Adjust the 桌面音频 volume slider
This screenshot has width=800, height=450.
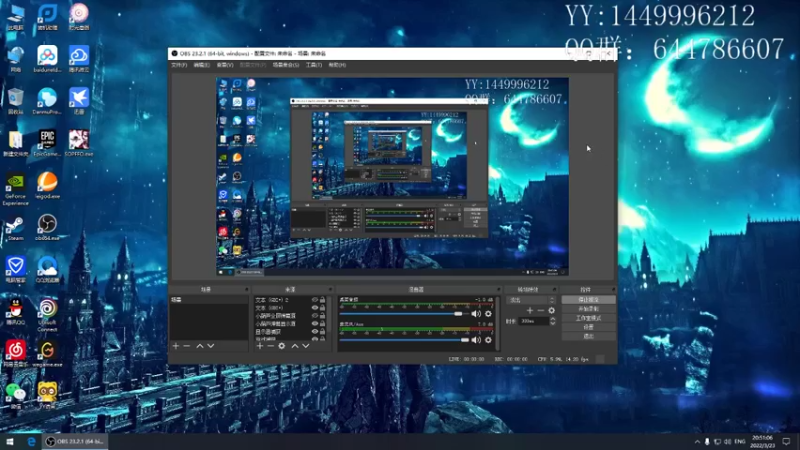[405, 314]
